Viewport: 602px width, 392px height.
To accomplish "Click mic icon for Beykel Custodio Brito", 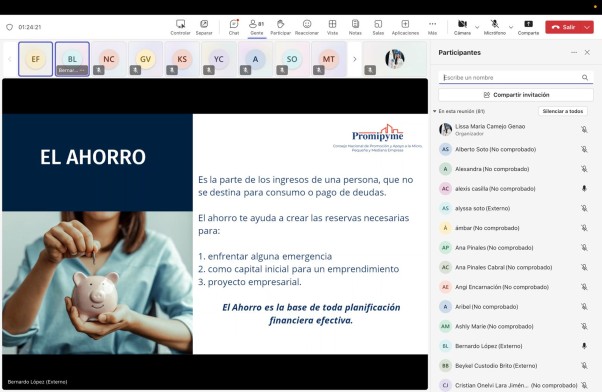I will pyautogui.click(x=584, y=366).
